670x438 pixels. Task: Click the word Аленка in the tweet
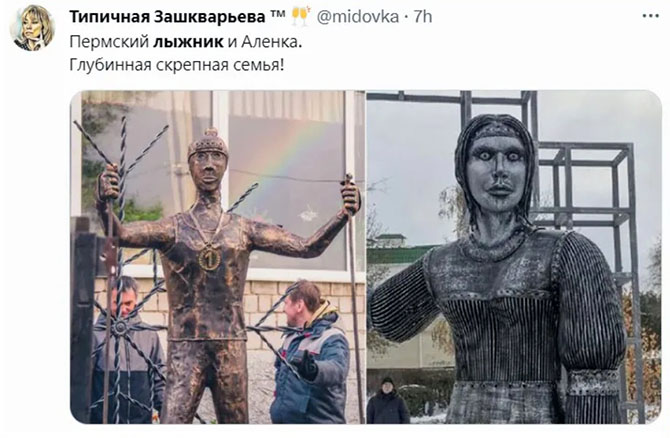(269, 42)
